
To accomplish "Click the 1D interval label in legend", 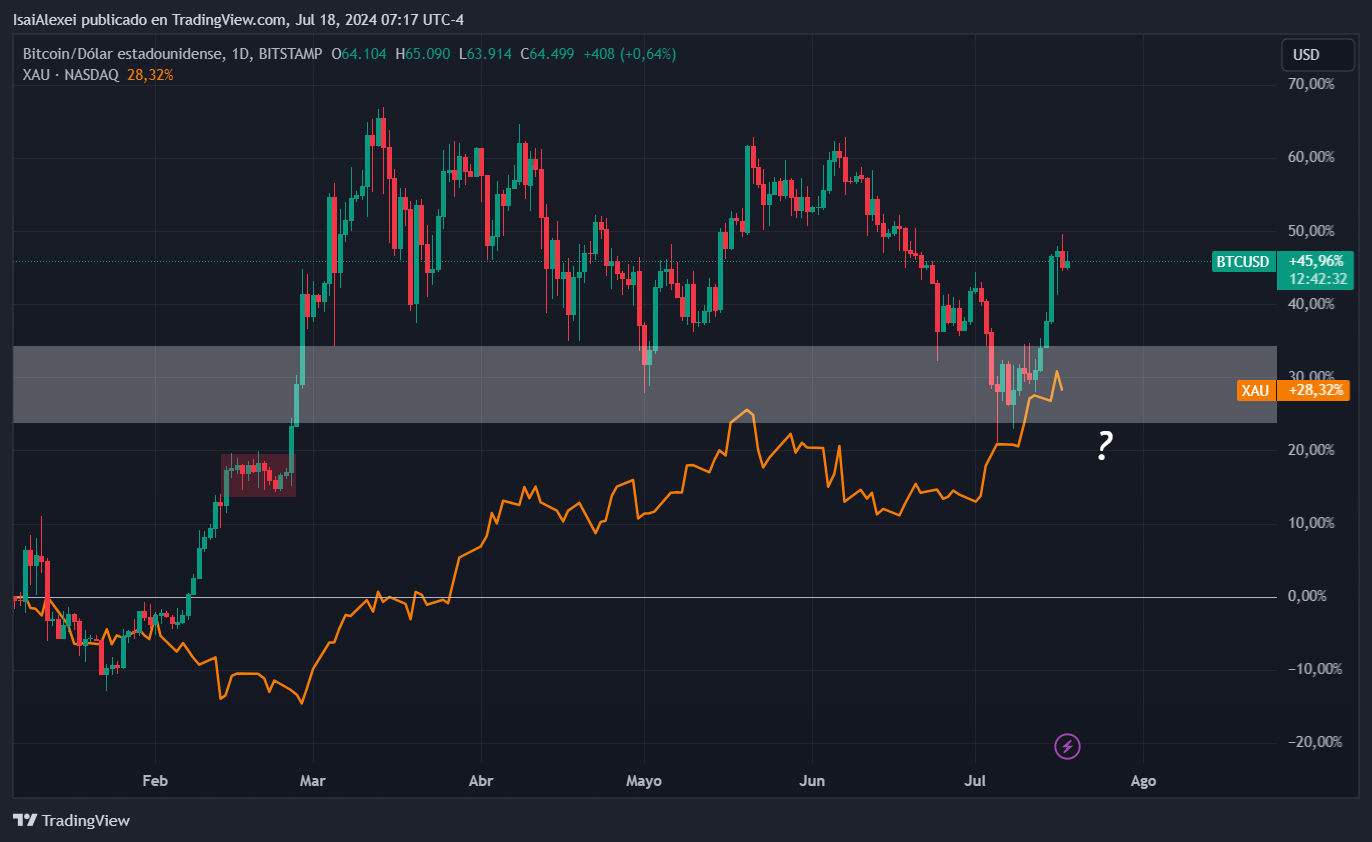I will (x=240, y=54).
